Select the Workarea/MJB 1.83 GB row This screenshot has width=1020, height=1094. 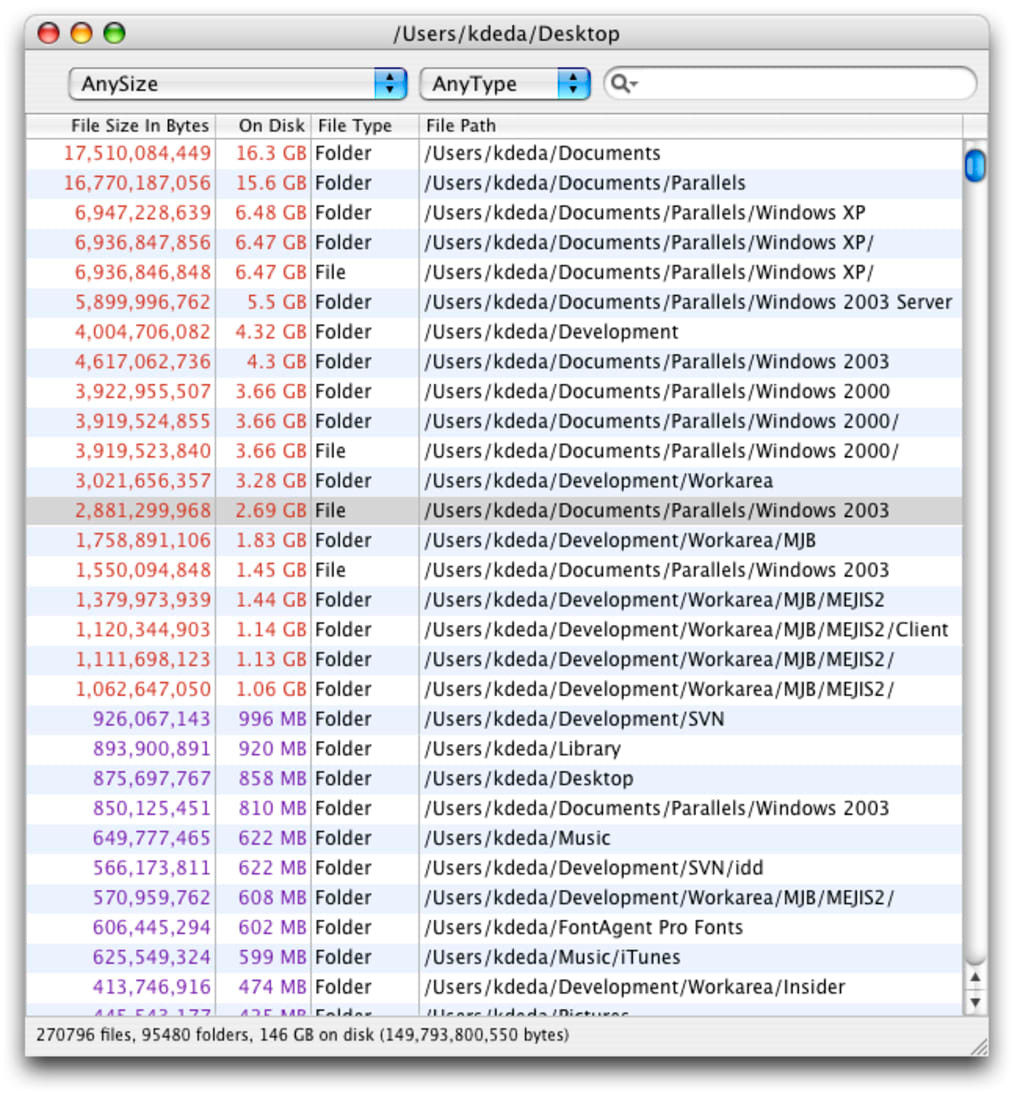(x=494, y=540)
